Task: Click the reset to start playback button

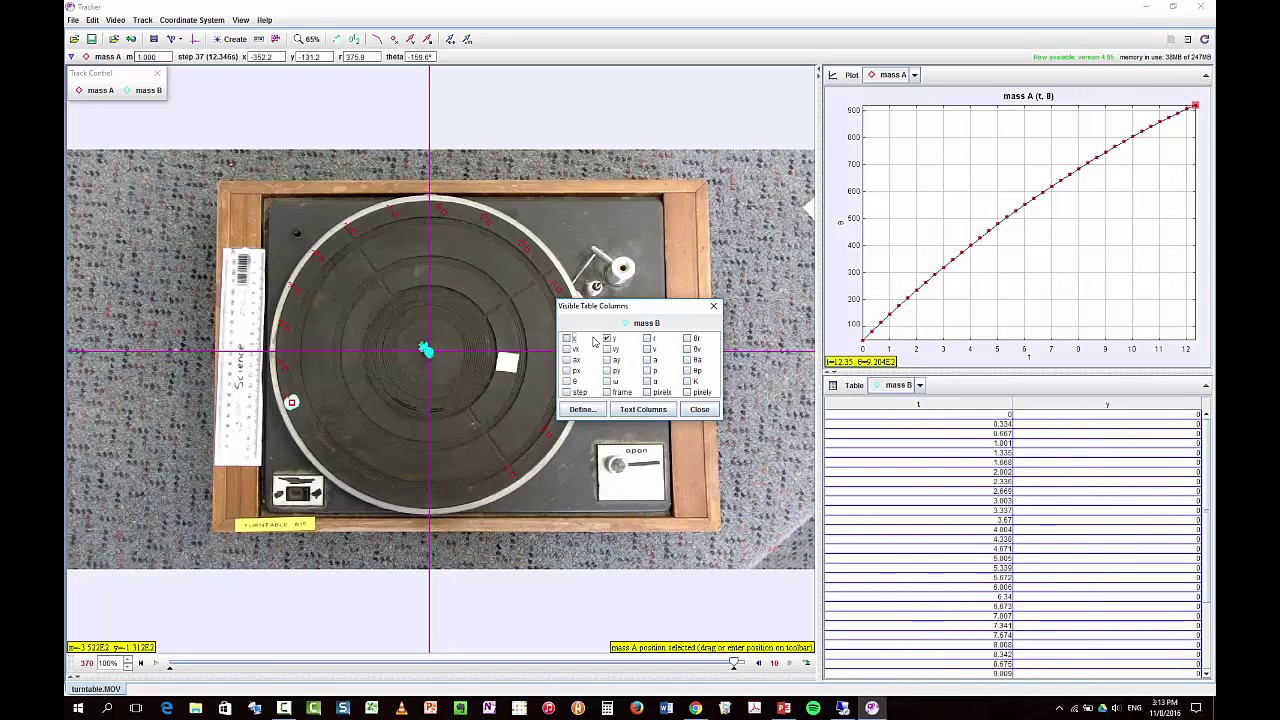Action: point(141,663)
